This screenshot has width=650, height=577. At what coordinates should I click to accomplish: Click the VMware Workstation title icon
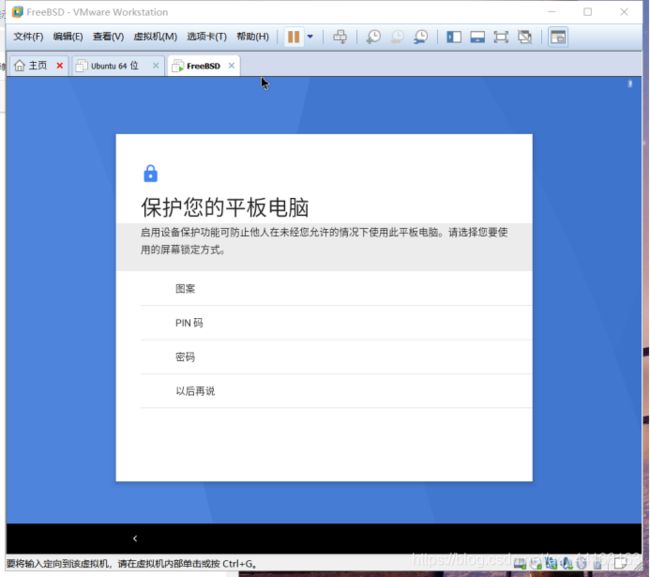click(x=17, y=12)
